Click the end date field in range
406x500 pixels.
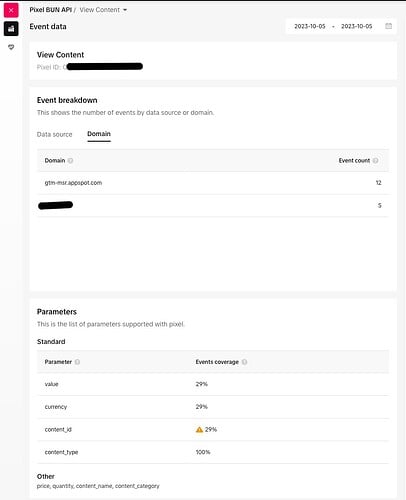pos(356,26)
